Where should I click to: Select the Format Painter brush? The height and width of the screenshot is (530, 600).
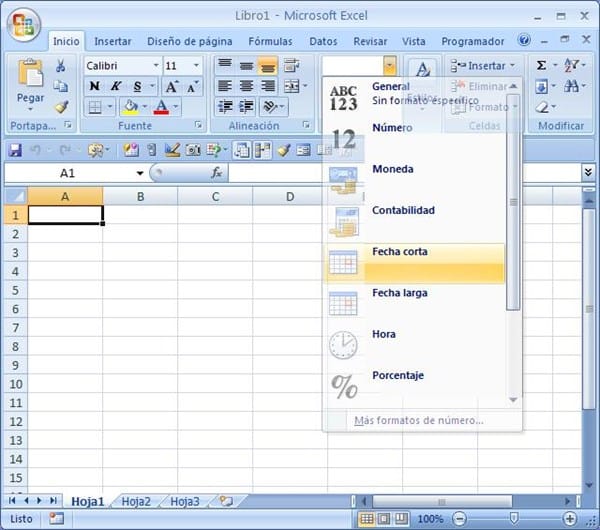tap(61, 107)
